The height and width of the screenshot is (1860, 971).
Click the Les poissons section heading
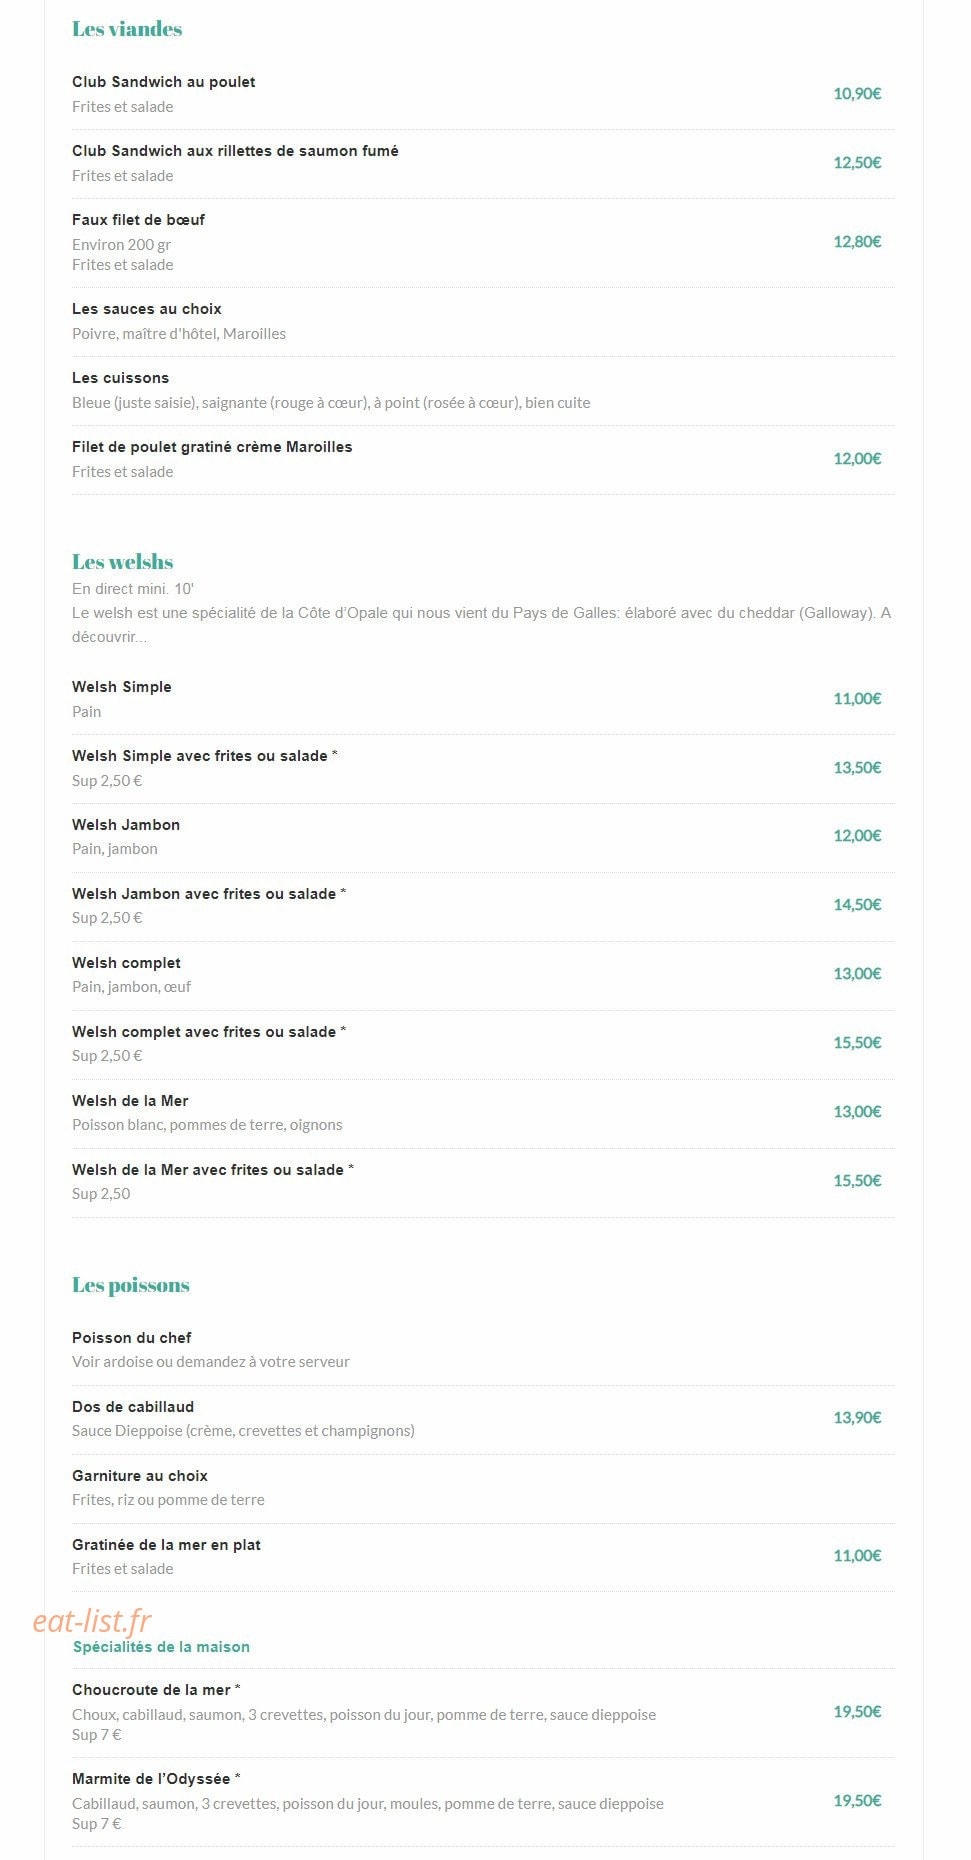pyautogui.click(x=131, y=1286)
